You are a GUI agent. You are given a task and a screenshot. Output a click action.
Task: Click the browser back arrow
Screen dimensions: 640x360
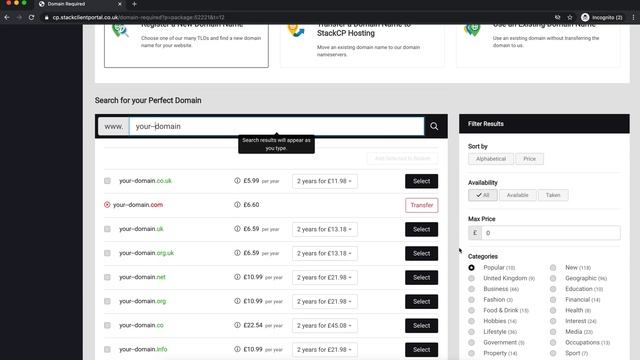(7, 17)
